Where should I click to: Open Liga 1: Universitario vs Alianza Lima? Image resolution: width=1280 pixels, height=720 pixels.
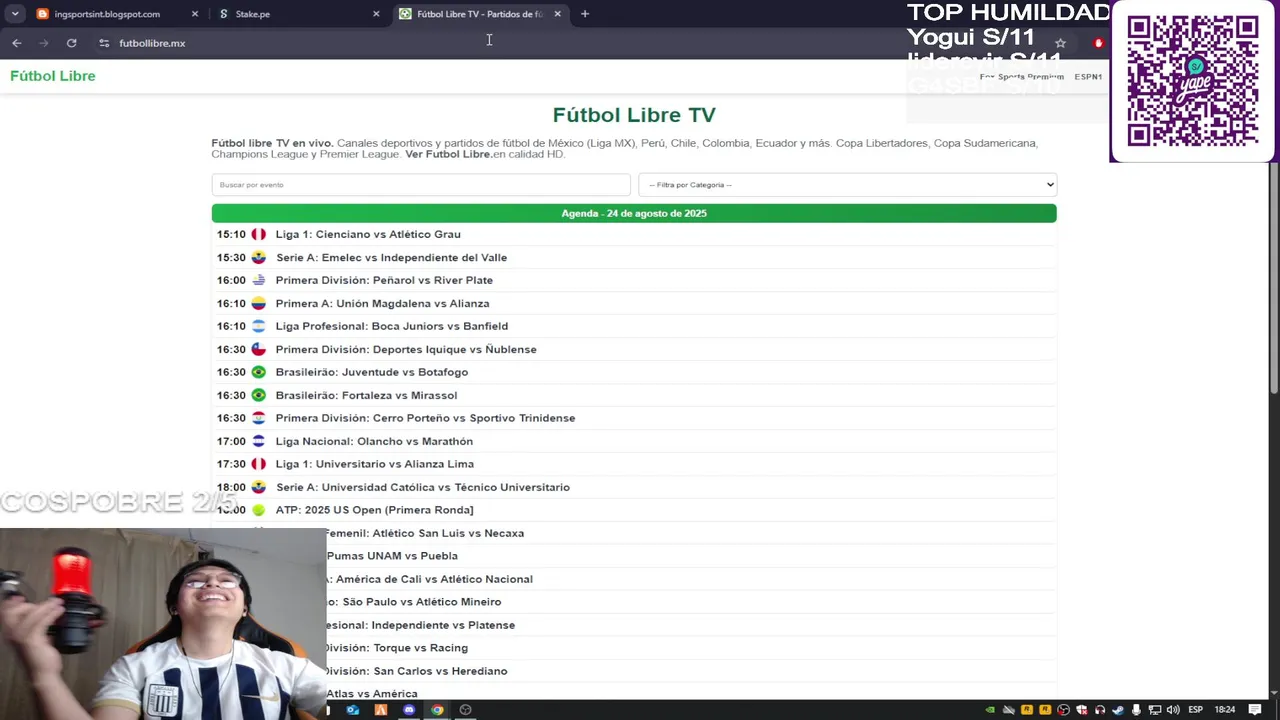pos(375,464)
